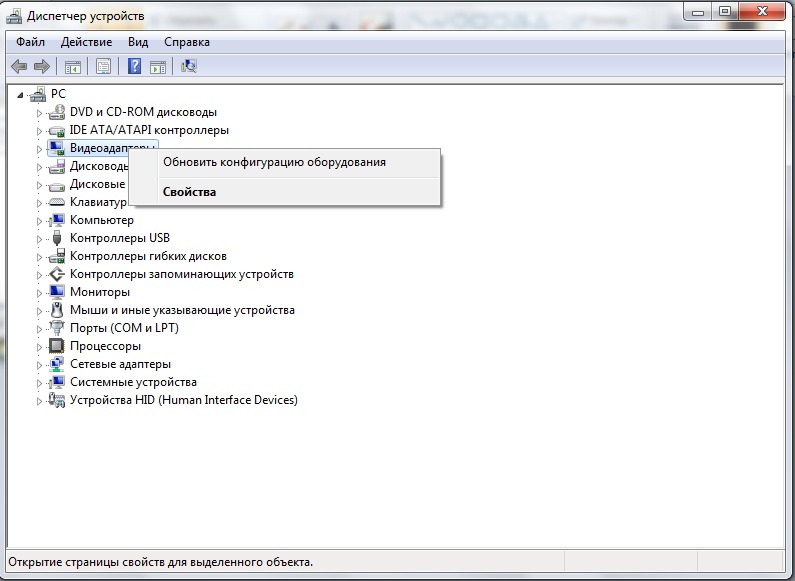The width and height of the screenshot is (795, 581).
Task: Click the Мыши mouse icon
Action: click(x=57, y=310)
